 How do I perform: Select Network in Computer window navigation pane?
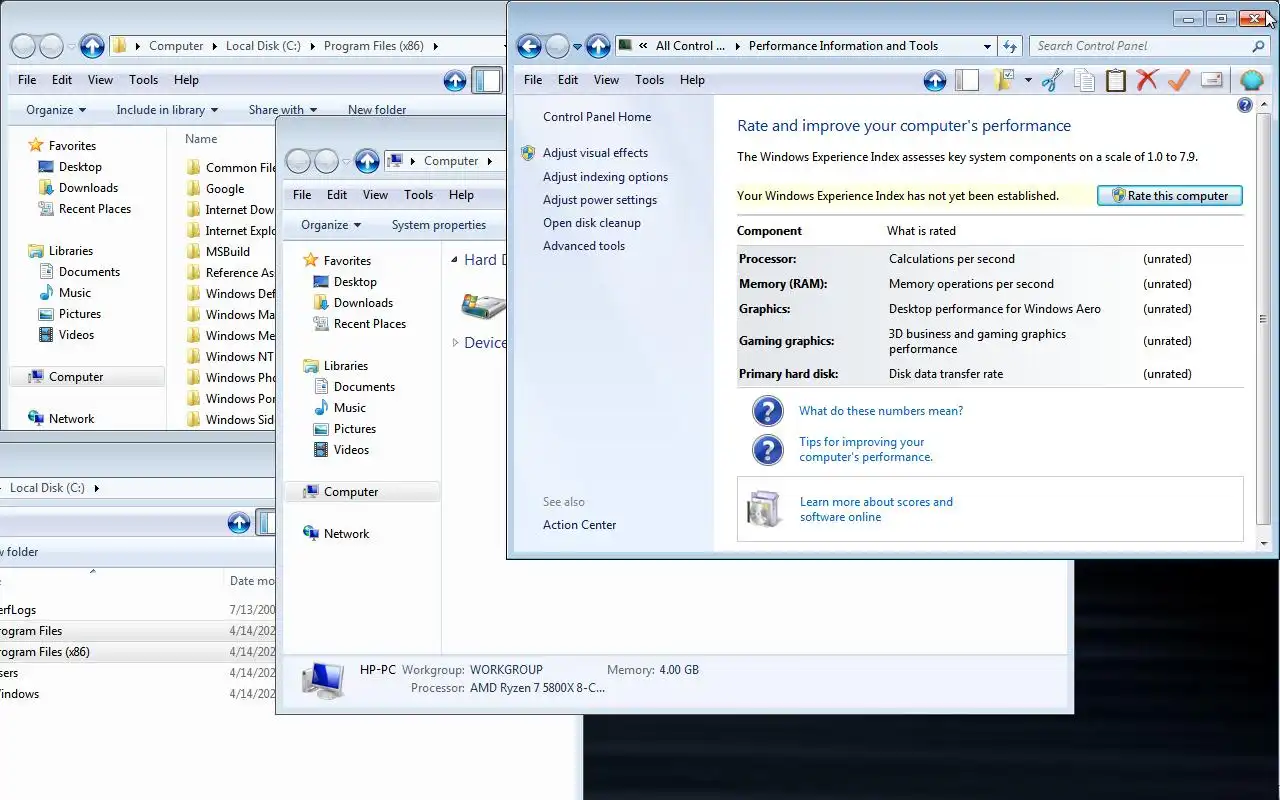pos(346,534)
